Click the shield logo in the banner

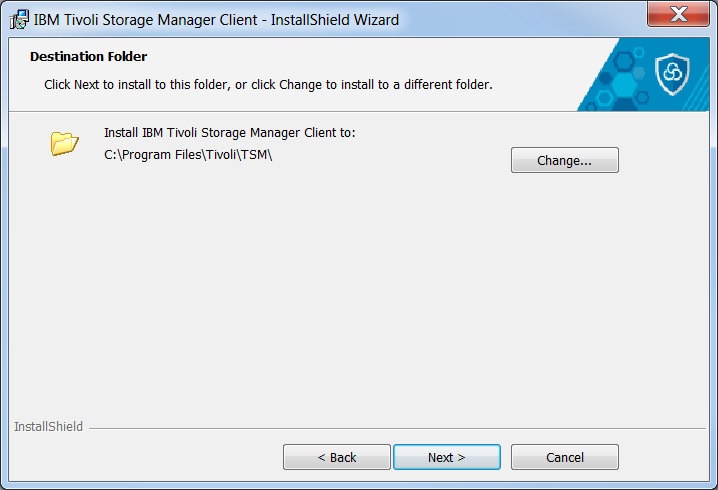pos(672,74)
